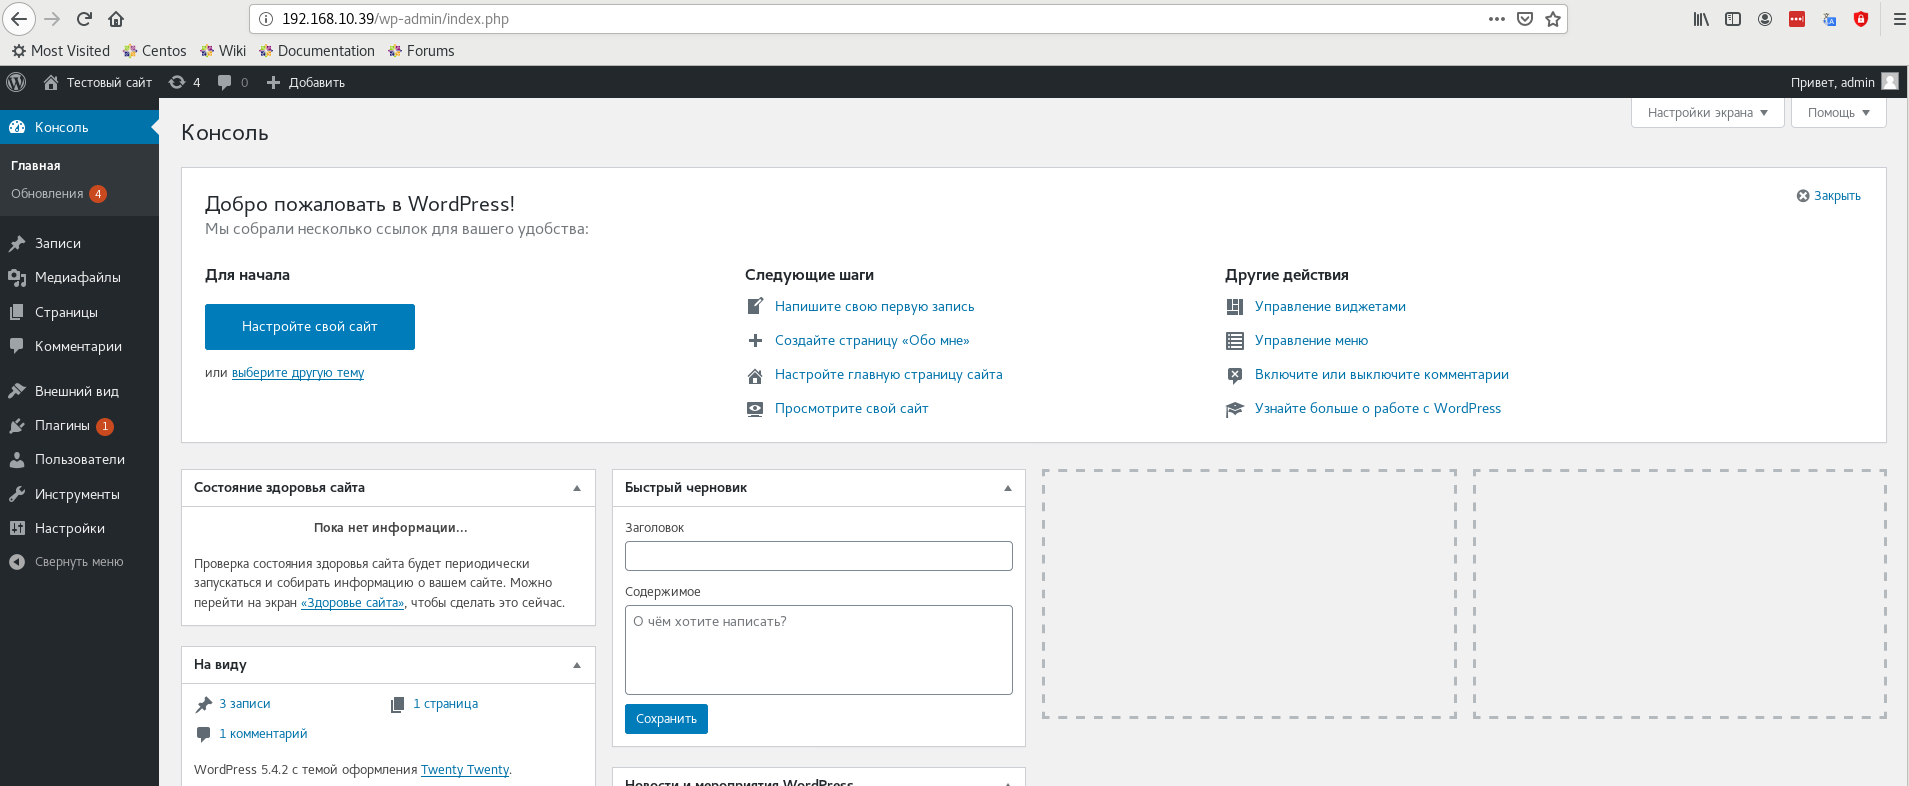Focus the Содержимое draft textarea
This screenshot has height=786, width=1909.
(819, 650)
